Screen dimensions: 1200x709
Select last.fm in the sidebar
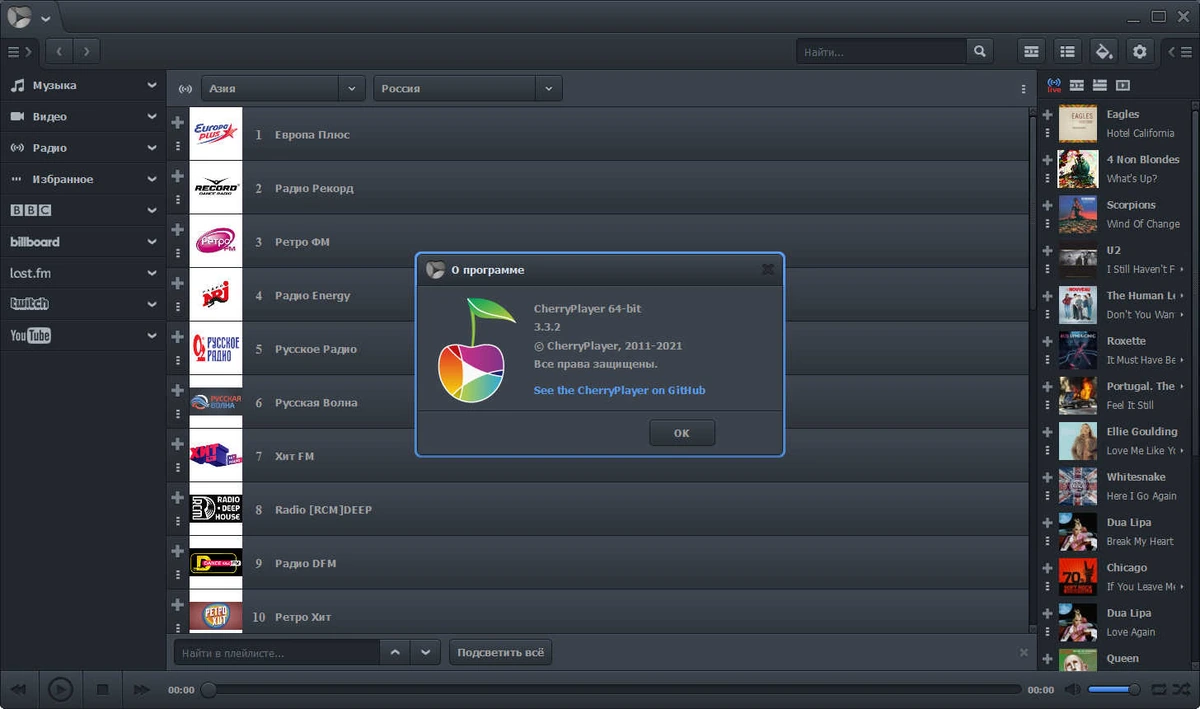click(x=30, y=272)
